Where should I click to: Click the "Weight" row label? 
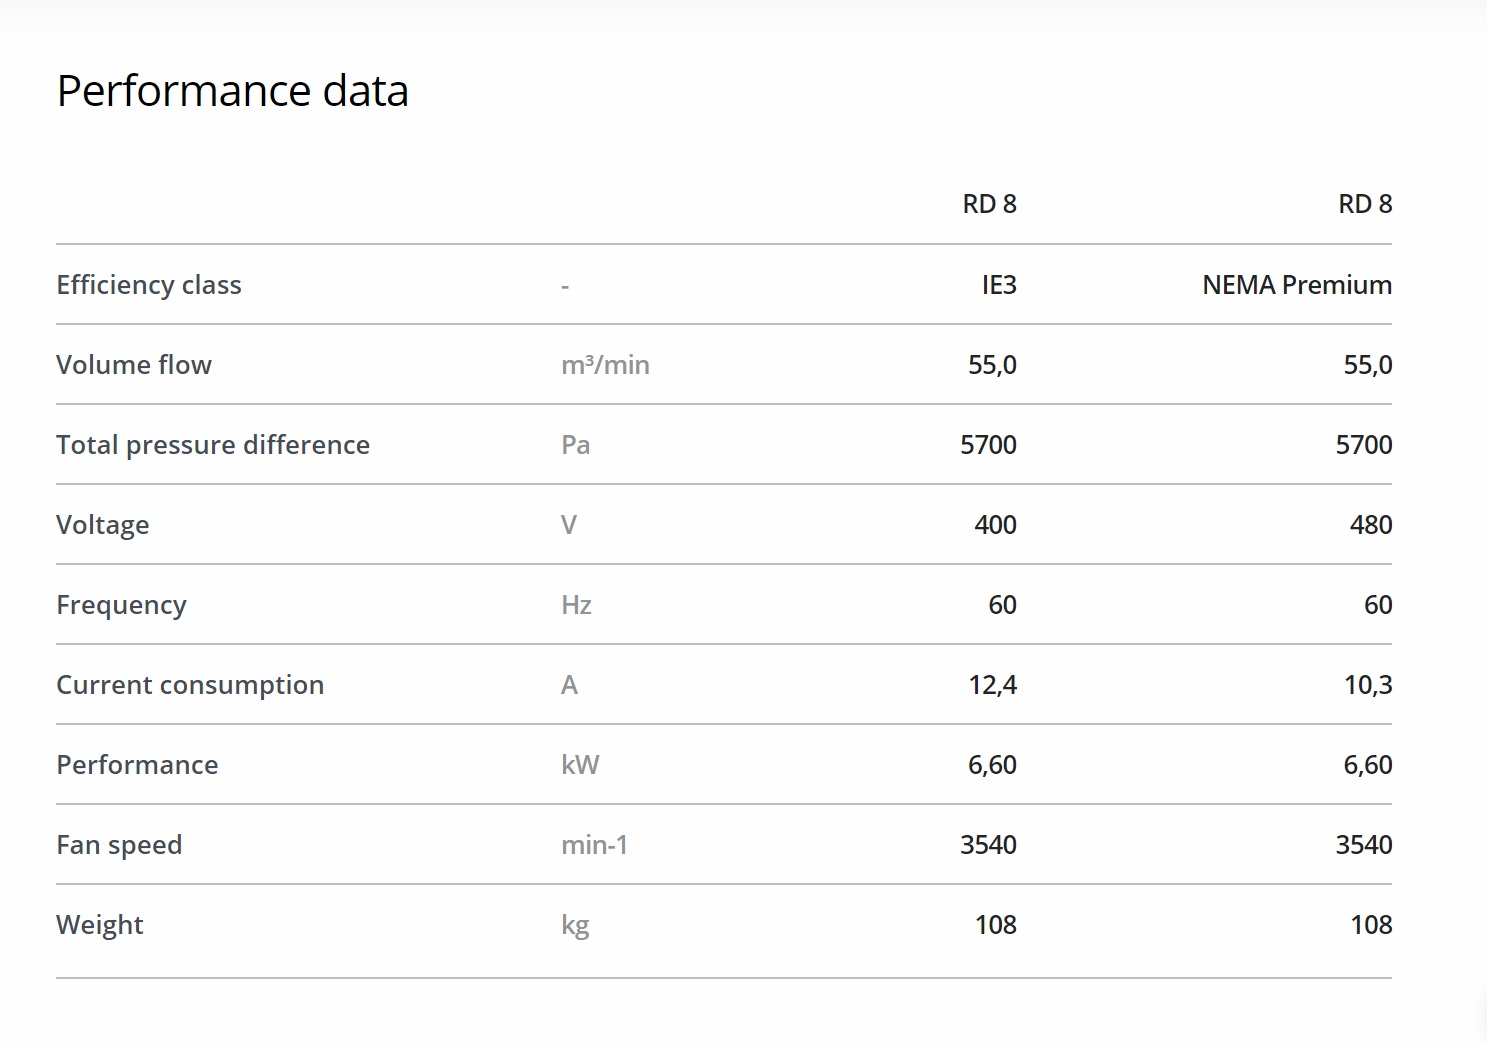click(x=100, y=925)
